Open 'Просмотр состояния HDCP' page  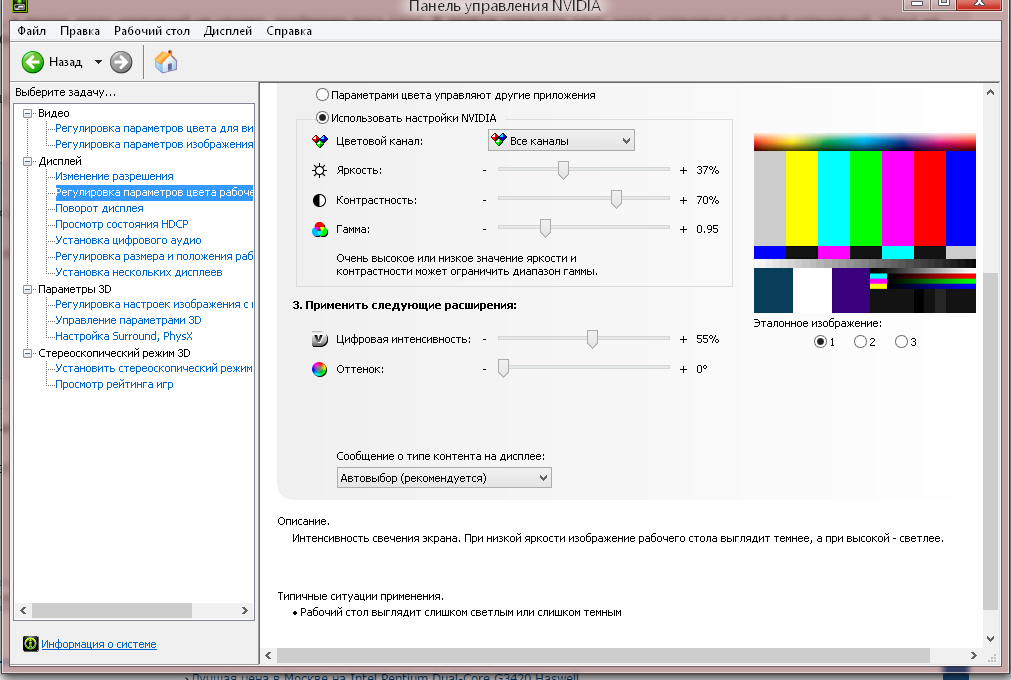tap(122, 224)
